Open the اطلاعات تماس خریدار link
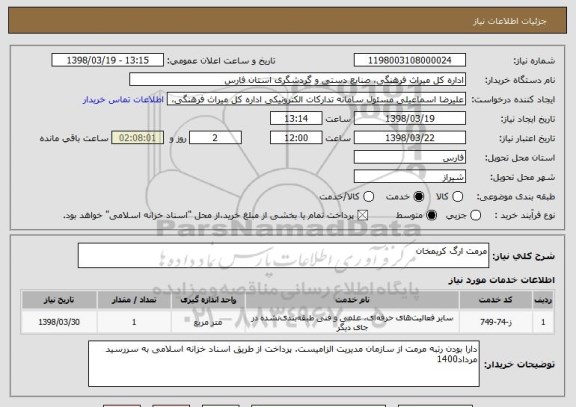 click(x=123, y=100)
